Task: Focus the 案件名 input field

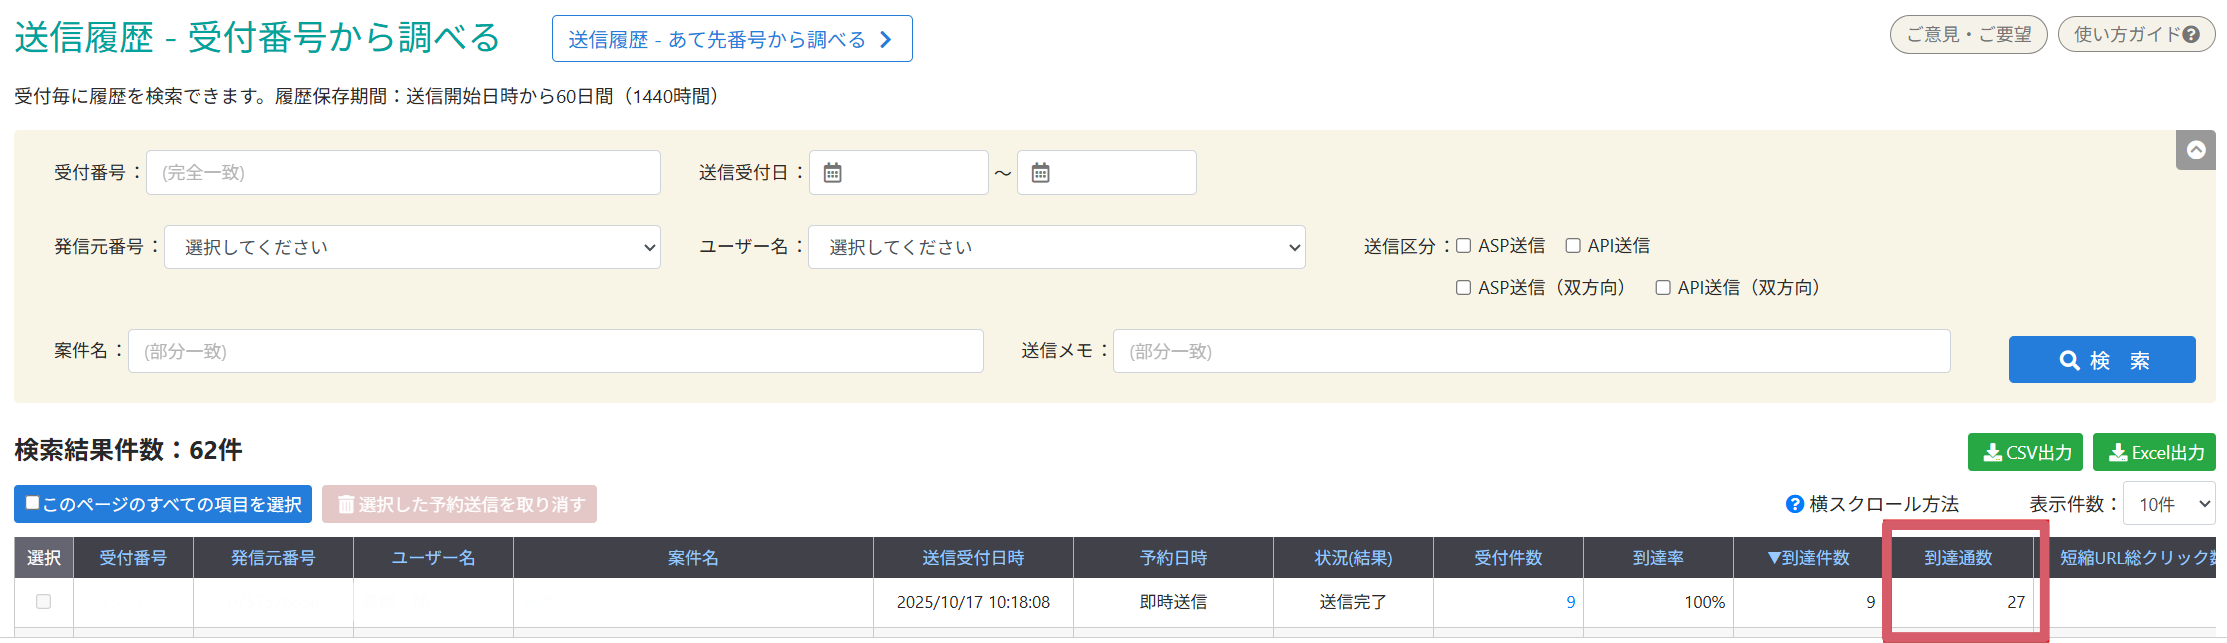Action: (x=555, y=351)
